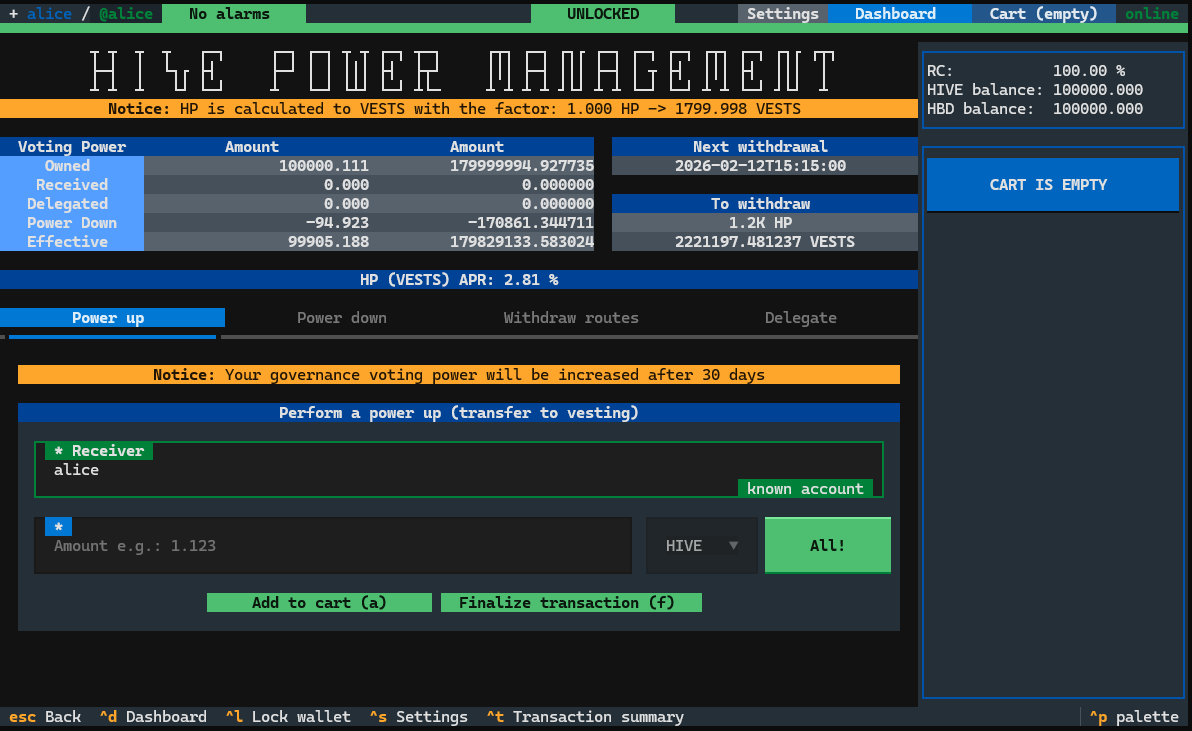
Task: Open the ^p palette
Action: [1133, 717]
